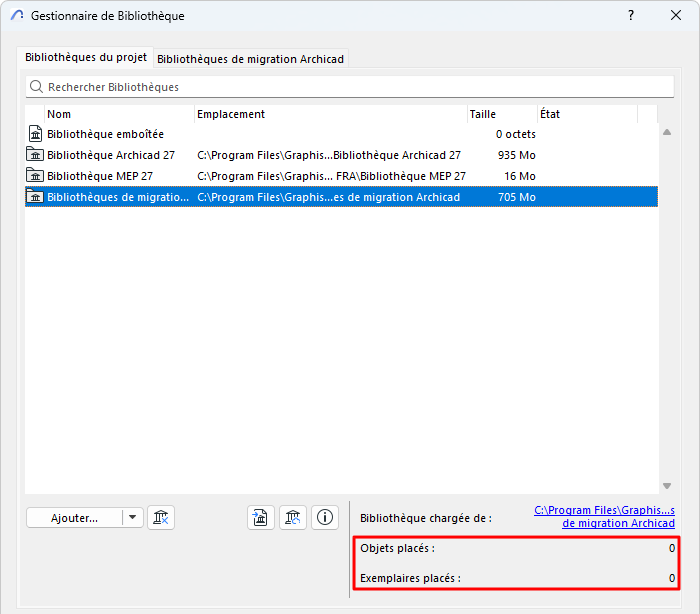
Task: Click the Objets placés label
Action: 397,548
